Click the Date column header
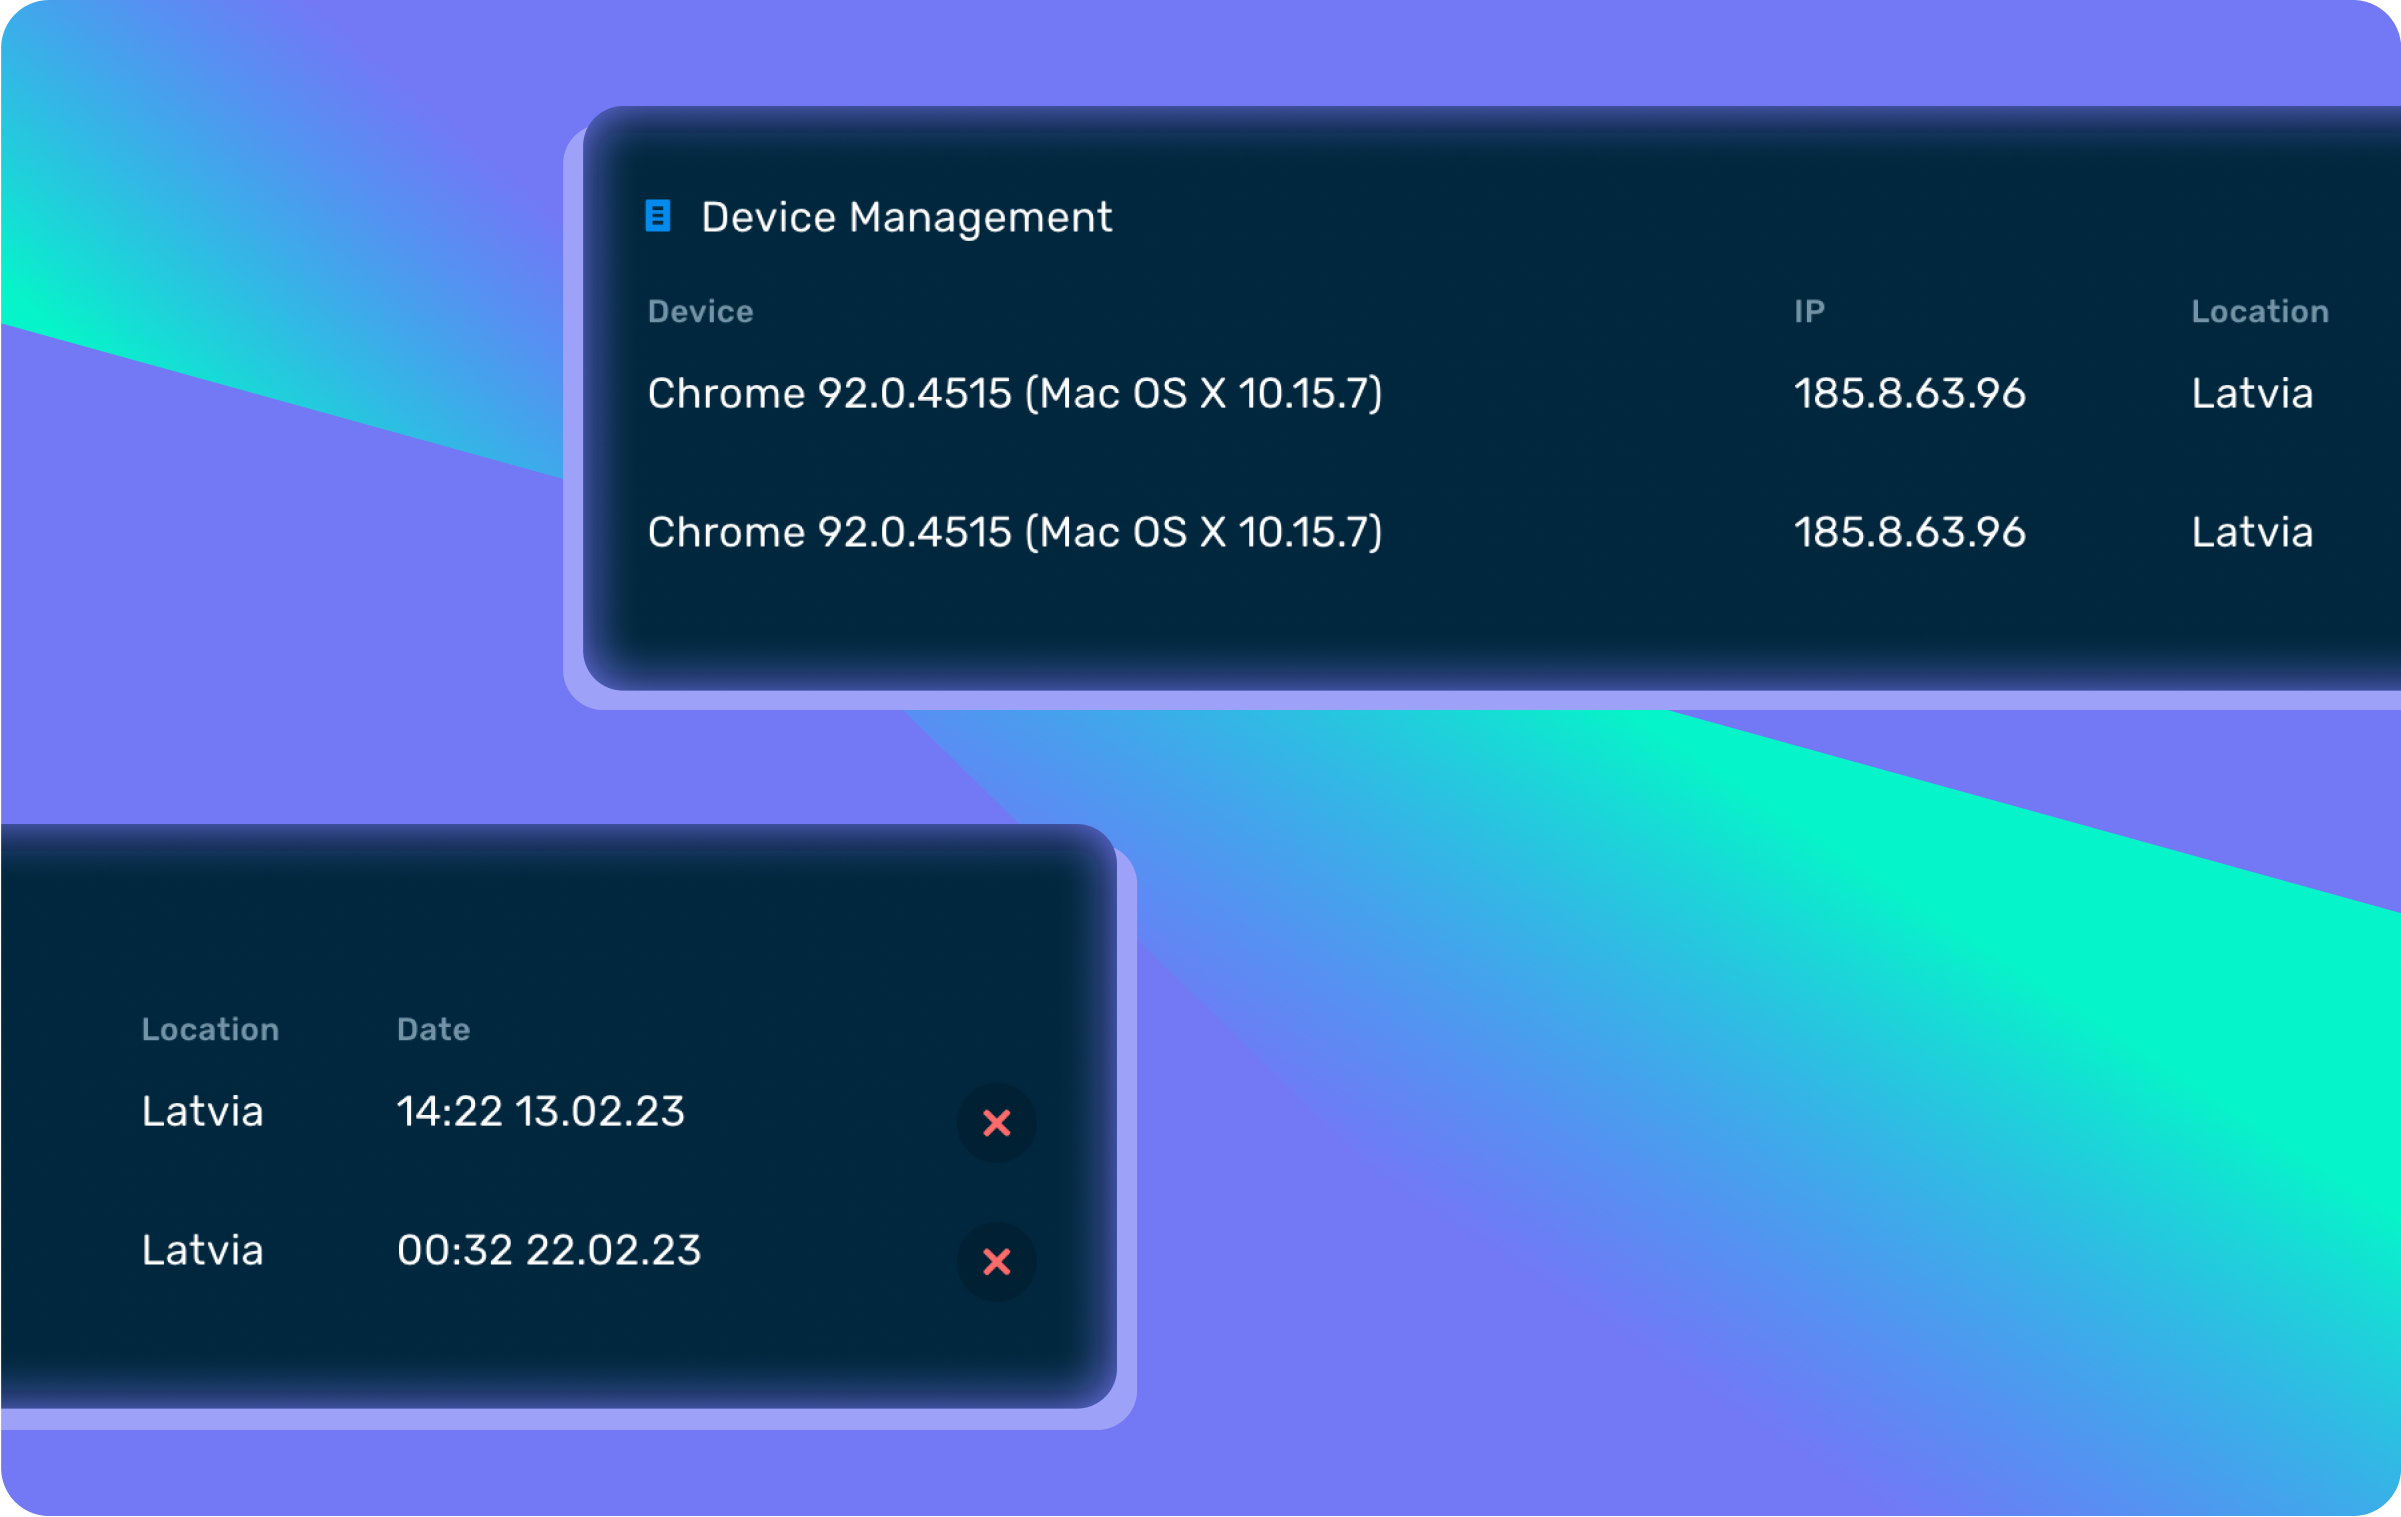The height and width of the screenshot is (1517, 2401). click(433, 1029)
